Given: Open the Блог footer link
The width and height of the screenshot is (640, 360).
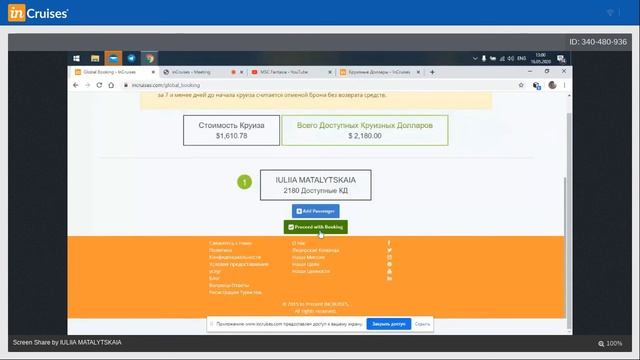Looking at the screenshot, I should click(x=214, y=278).
